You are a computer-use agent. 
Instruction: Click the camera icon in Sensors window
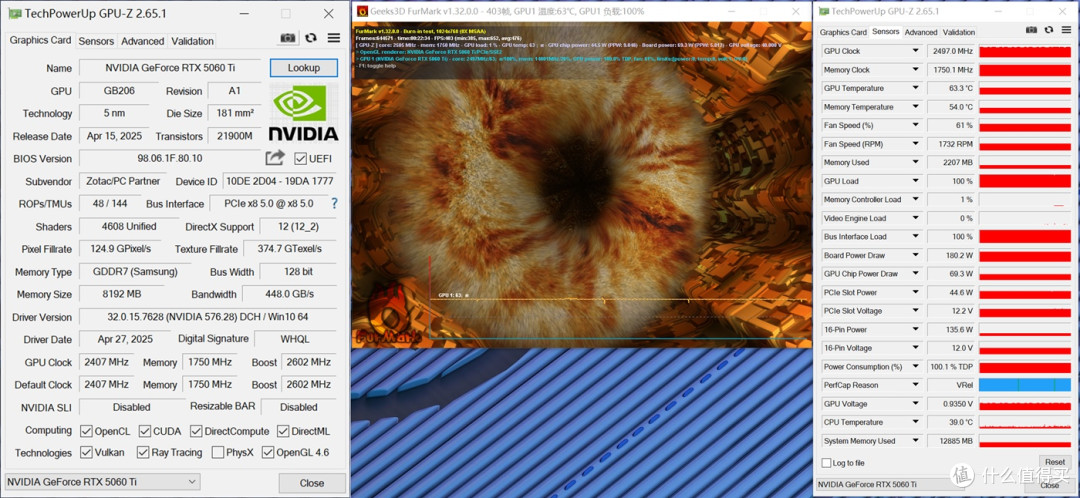coord(1031,30)
